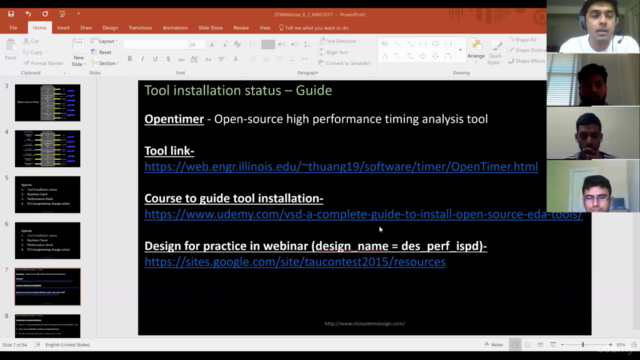
Task: Open Shape Fill options
Action: (x=523, y=40)
